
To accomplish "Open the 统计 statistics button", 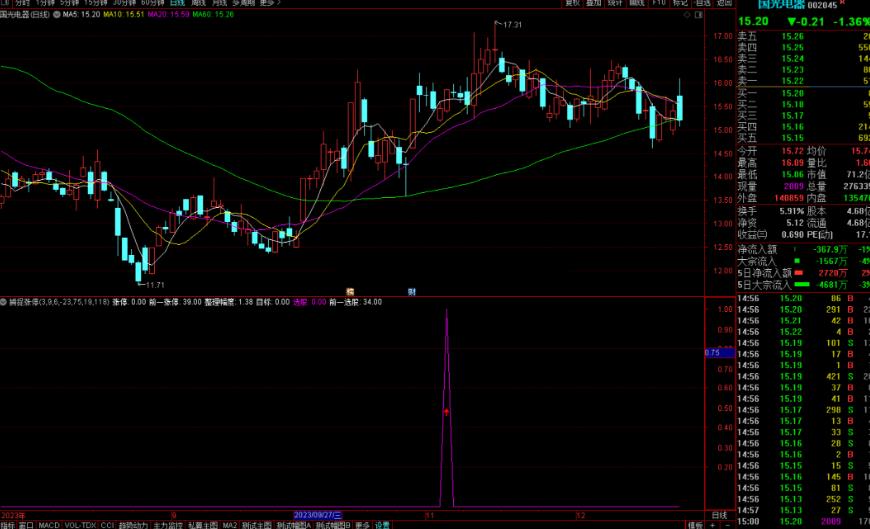I will click(615, 3).
